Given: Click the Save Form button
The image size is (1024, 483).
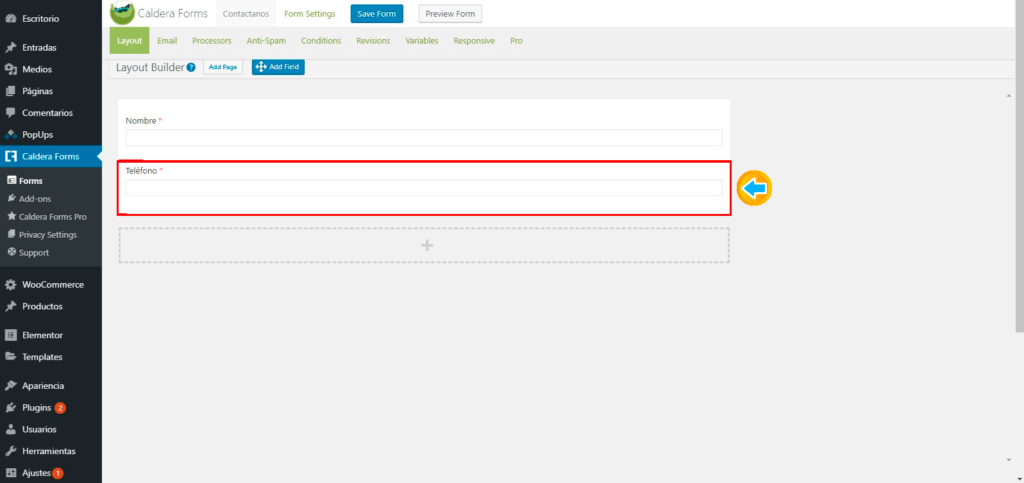Looking at the screenshot, I should pyautogui.click(x=376, y=14).
